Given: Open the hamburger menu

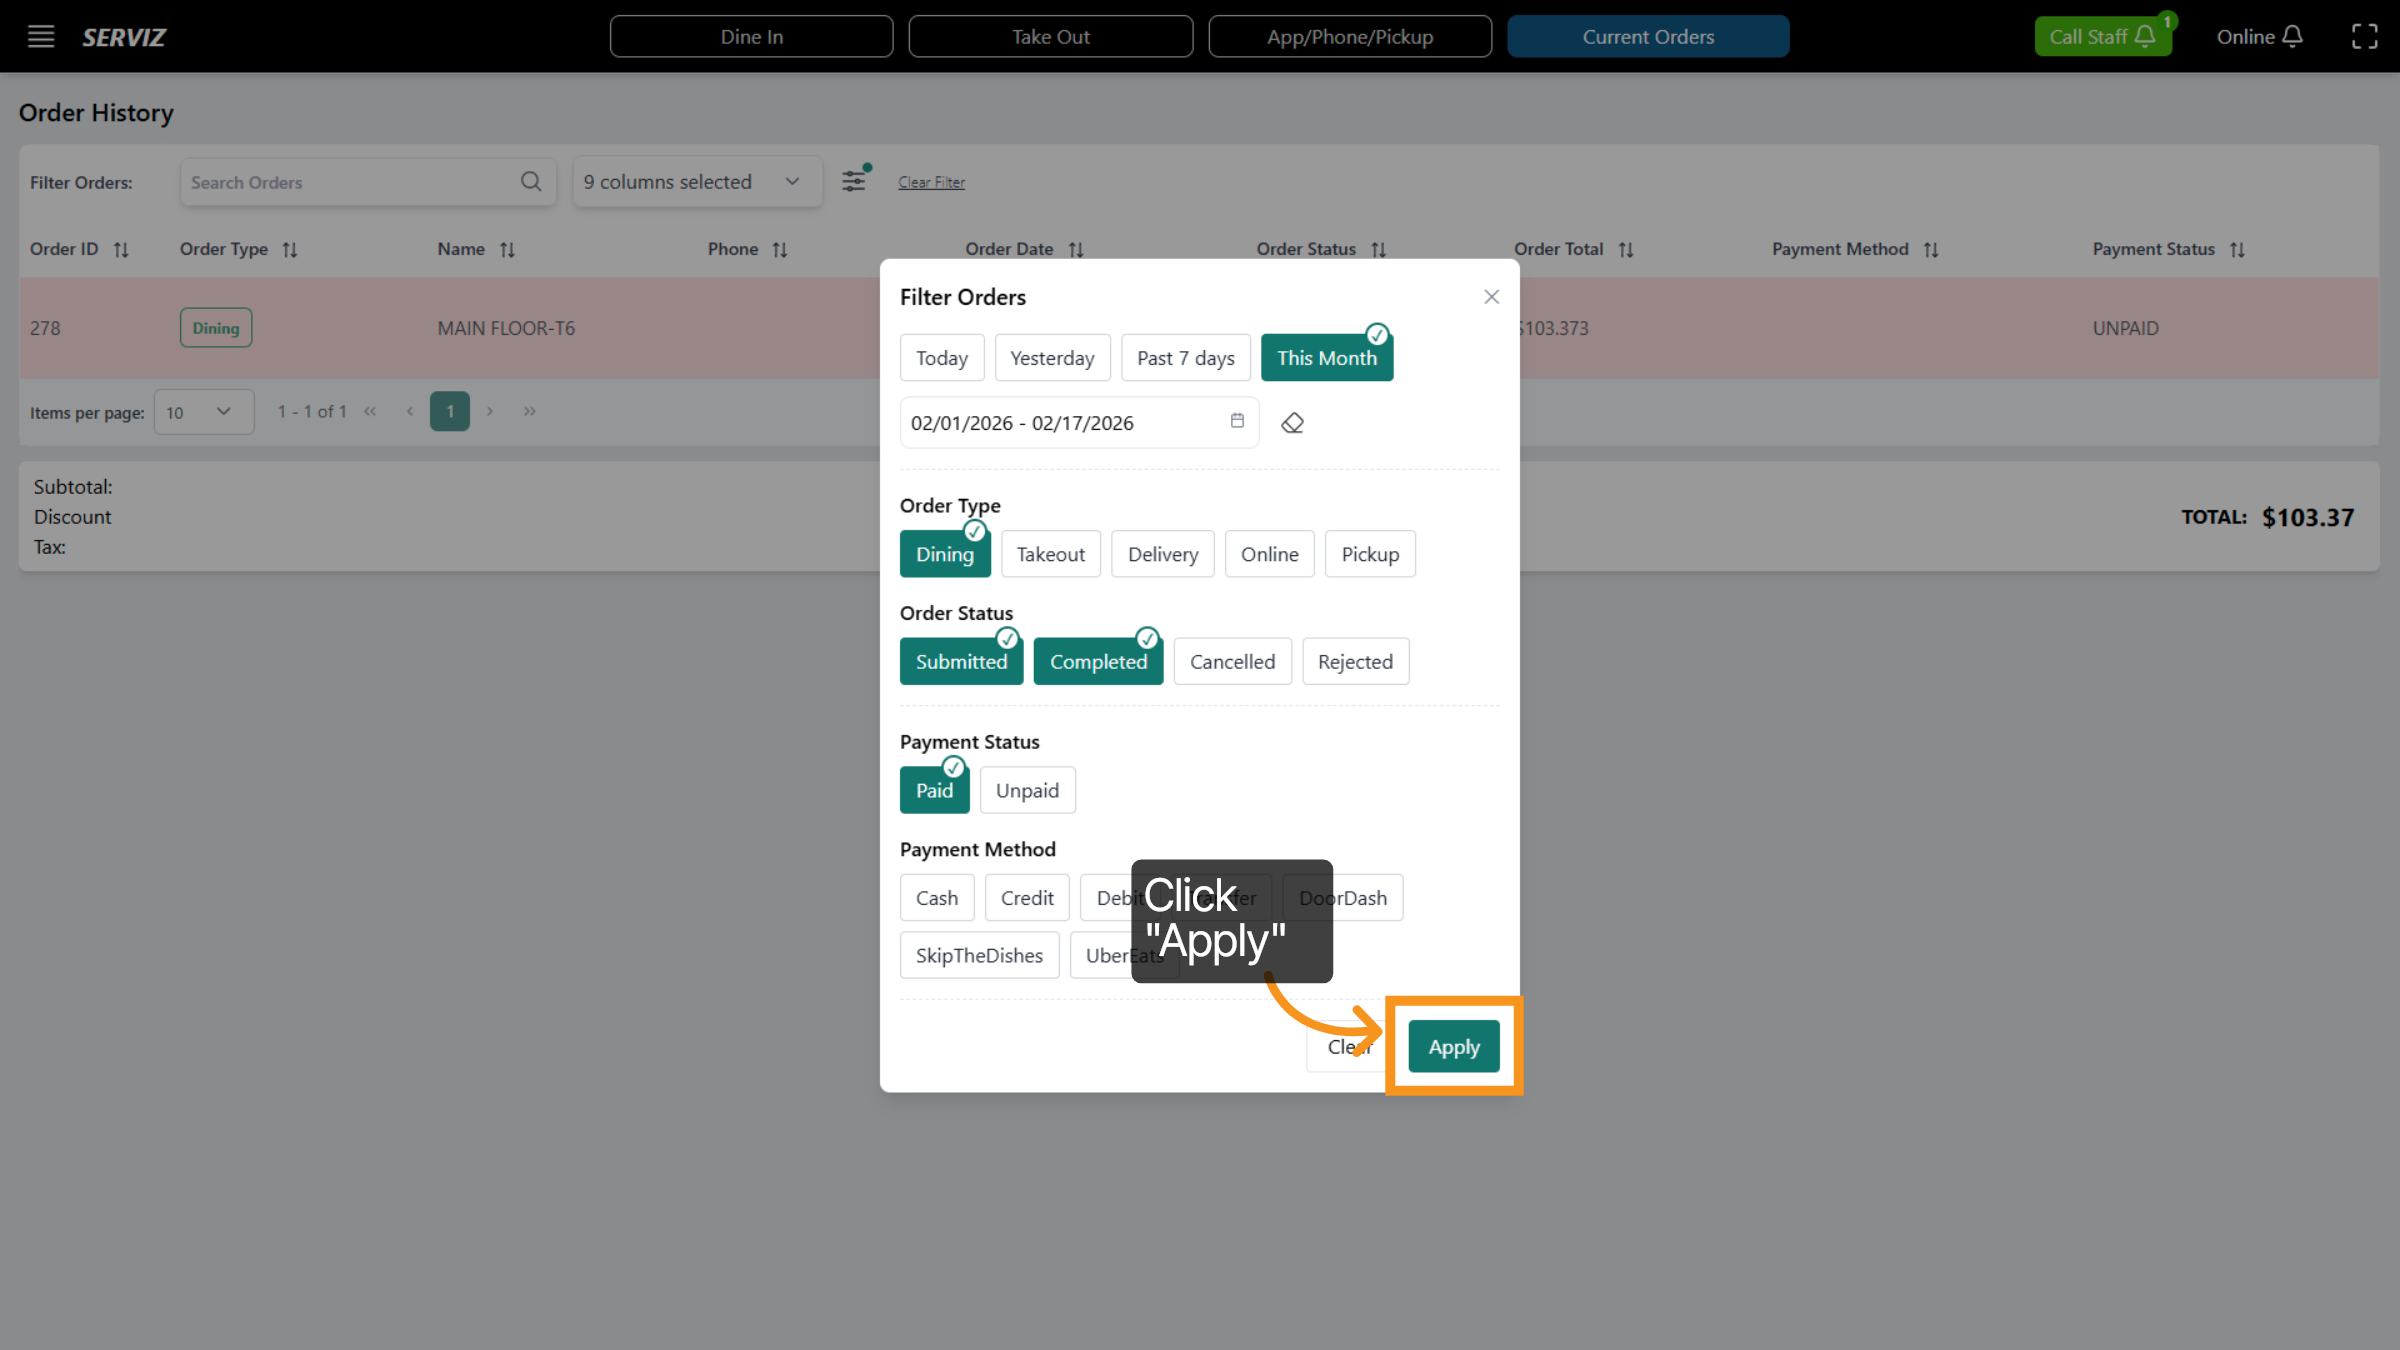Looking at the screenshot, I should [x=41, y=37].
